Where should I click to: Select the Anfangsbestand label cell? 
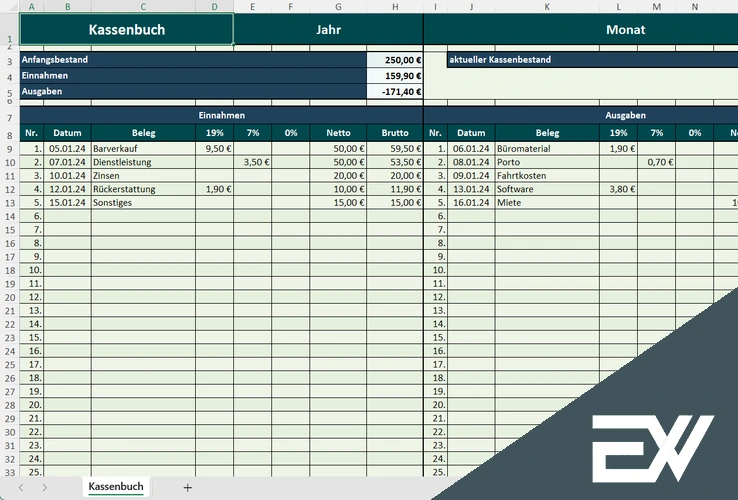click(193, 60)
